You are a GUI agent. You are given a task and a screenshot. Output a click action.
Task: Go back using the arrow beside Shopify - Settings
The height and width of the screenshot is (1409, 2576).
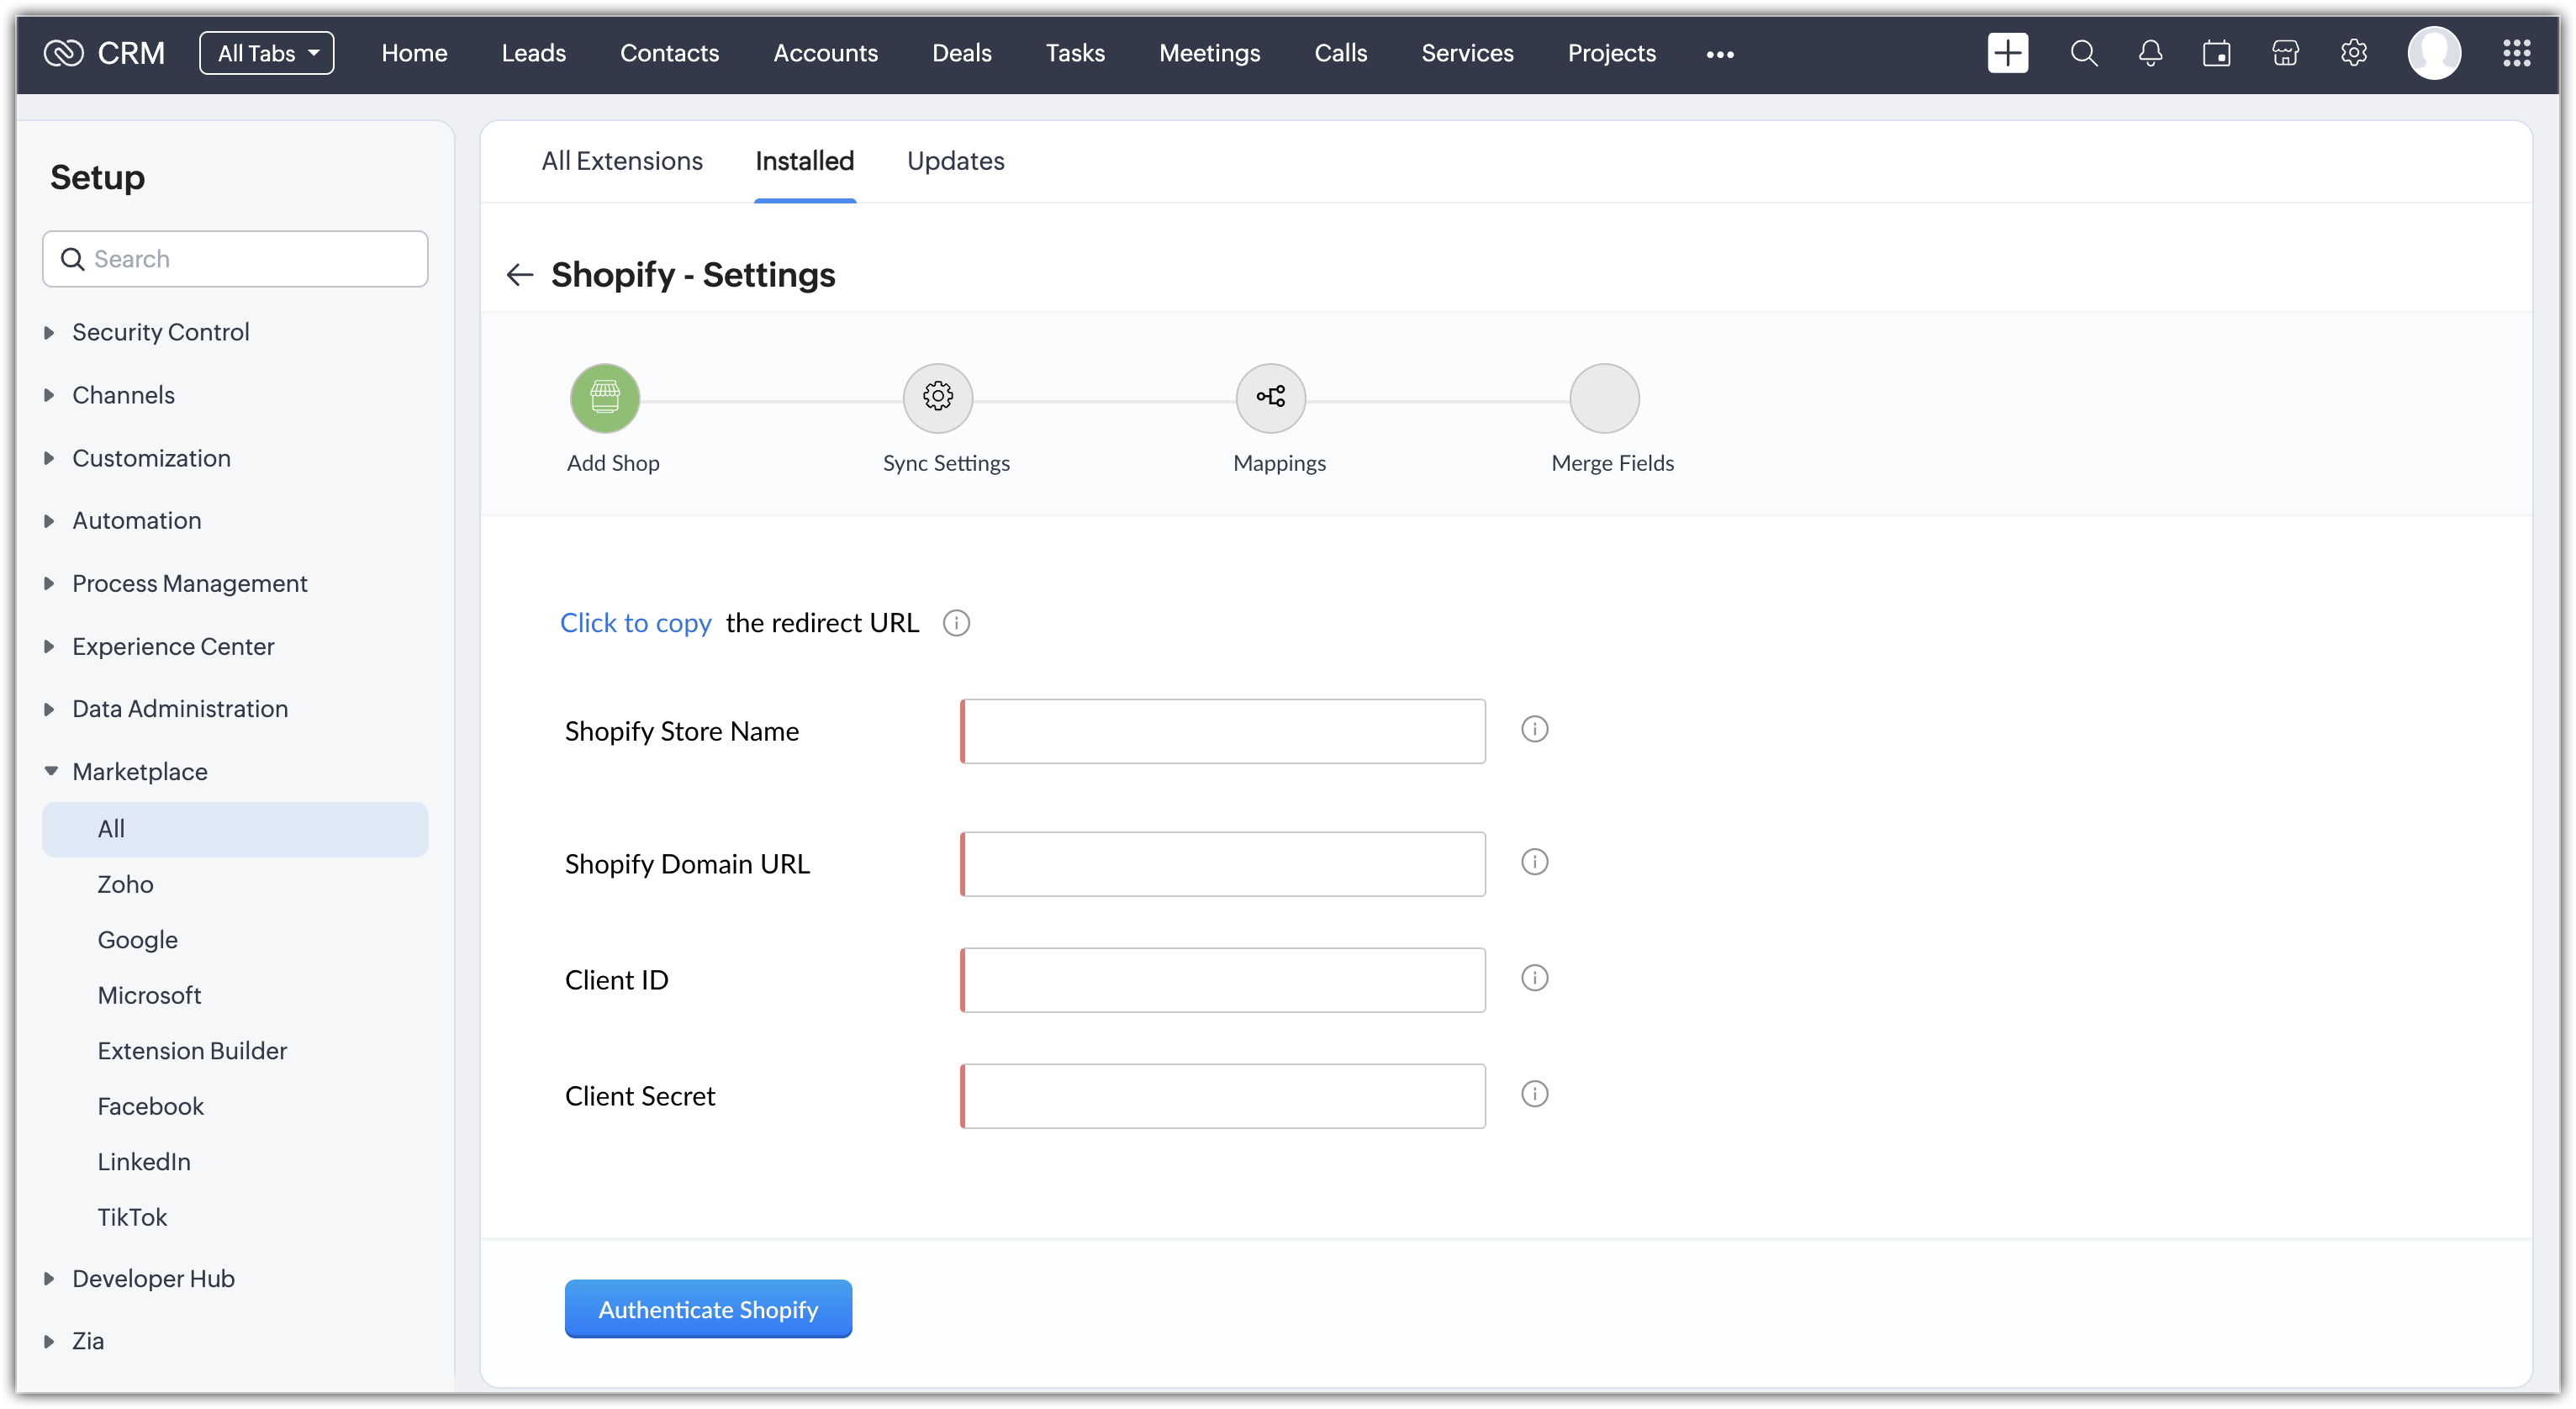tap(519, 275)
